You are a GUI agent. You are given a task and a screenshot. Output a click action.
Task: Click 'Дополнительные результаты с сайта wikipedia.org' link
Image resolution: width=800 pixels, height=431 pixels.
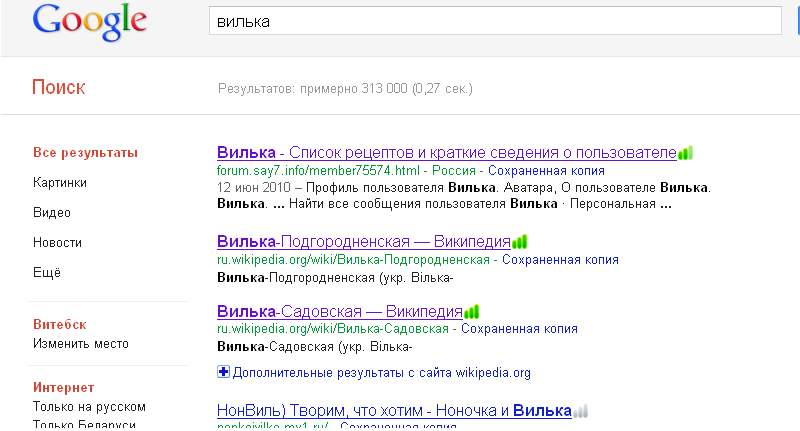(382, 373)
